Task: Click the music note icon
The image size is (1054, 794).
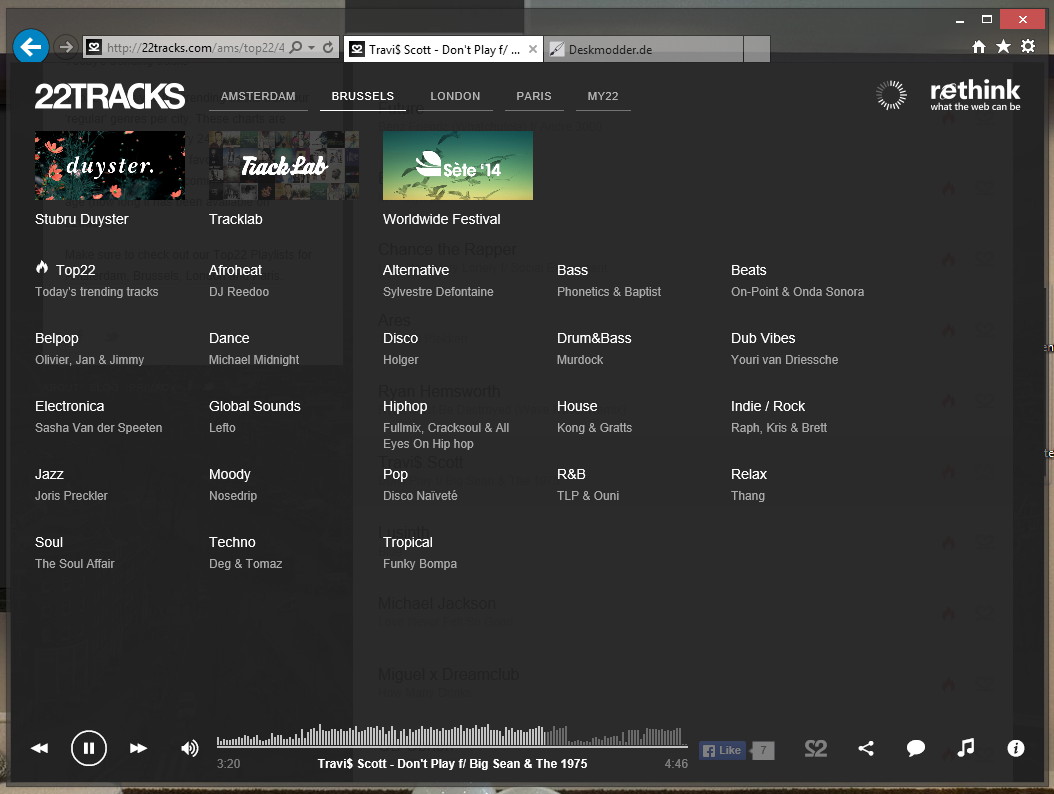Action: pyautogui.click(x=966, y=748)
